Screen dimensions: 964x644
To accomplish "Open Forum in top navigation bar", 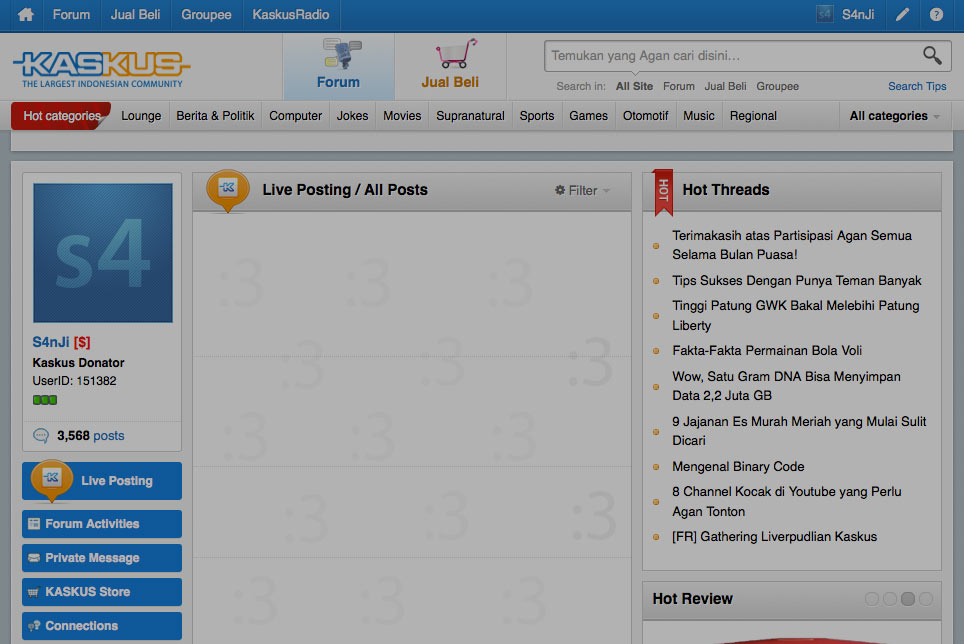I will tap(71, 15).
